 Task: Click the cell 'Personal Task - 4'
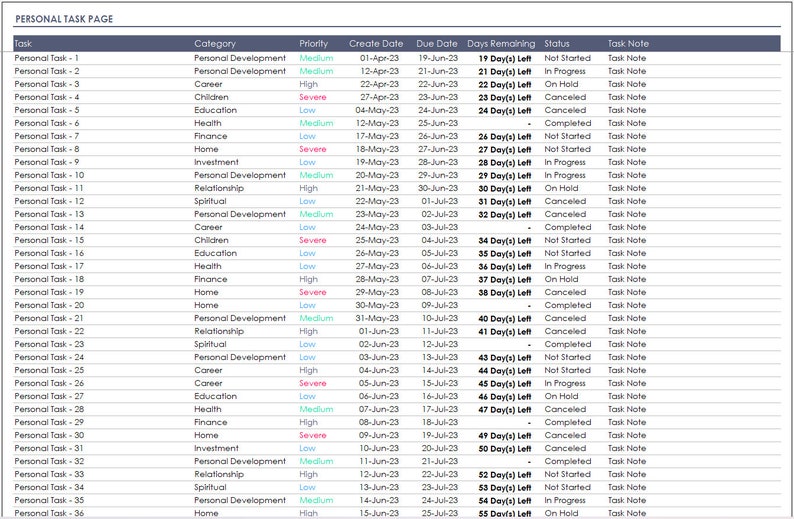(47, 97)
